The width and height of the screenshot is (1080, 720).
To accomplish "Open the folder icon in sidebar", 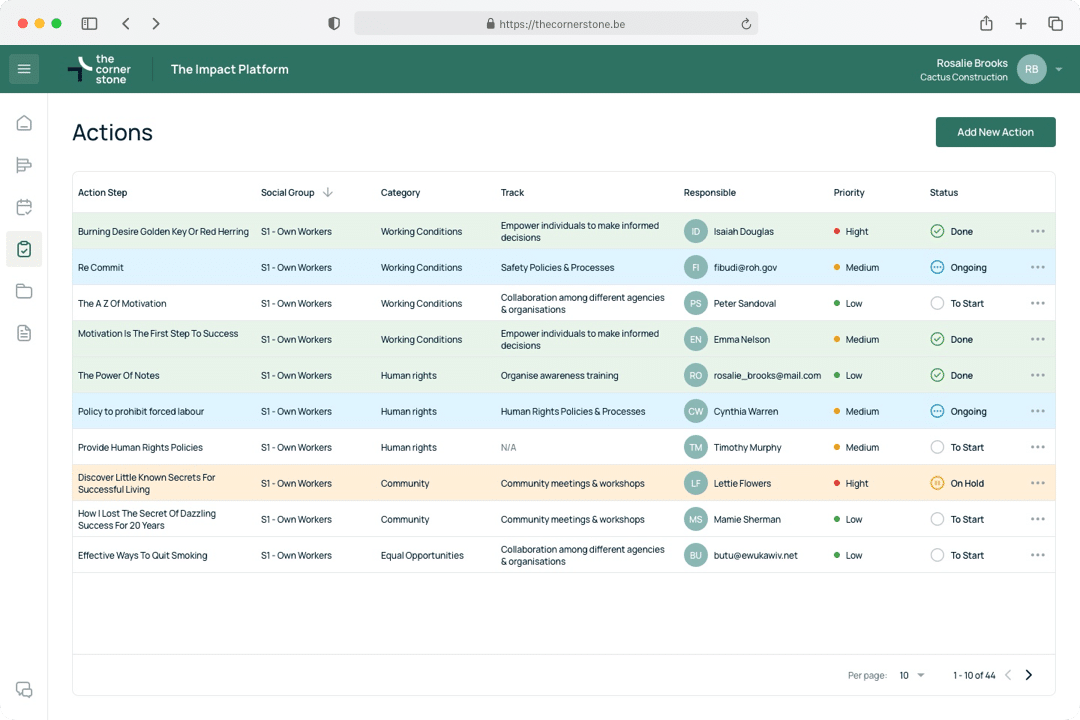I will [x=24, y=291].
